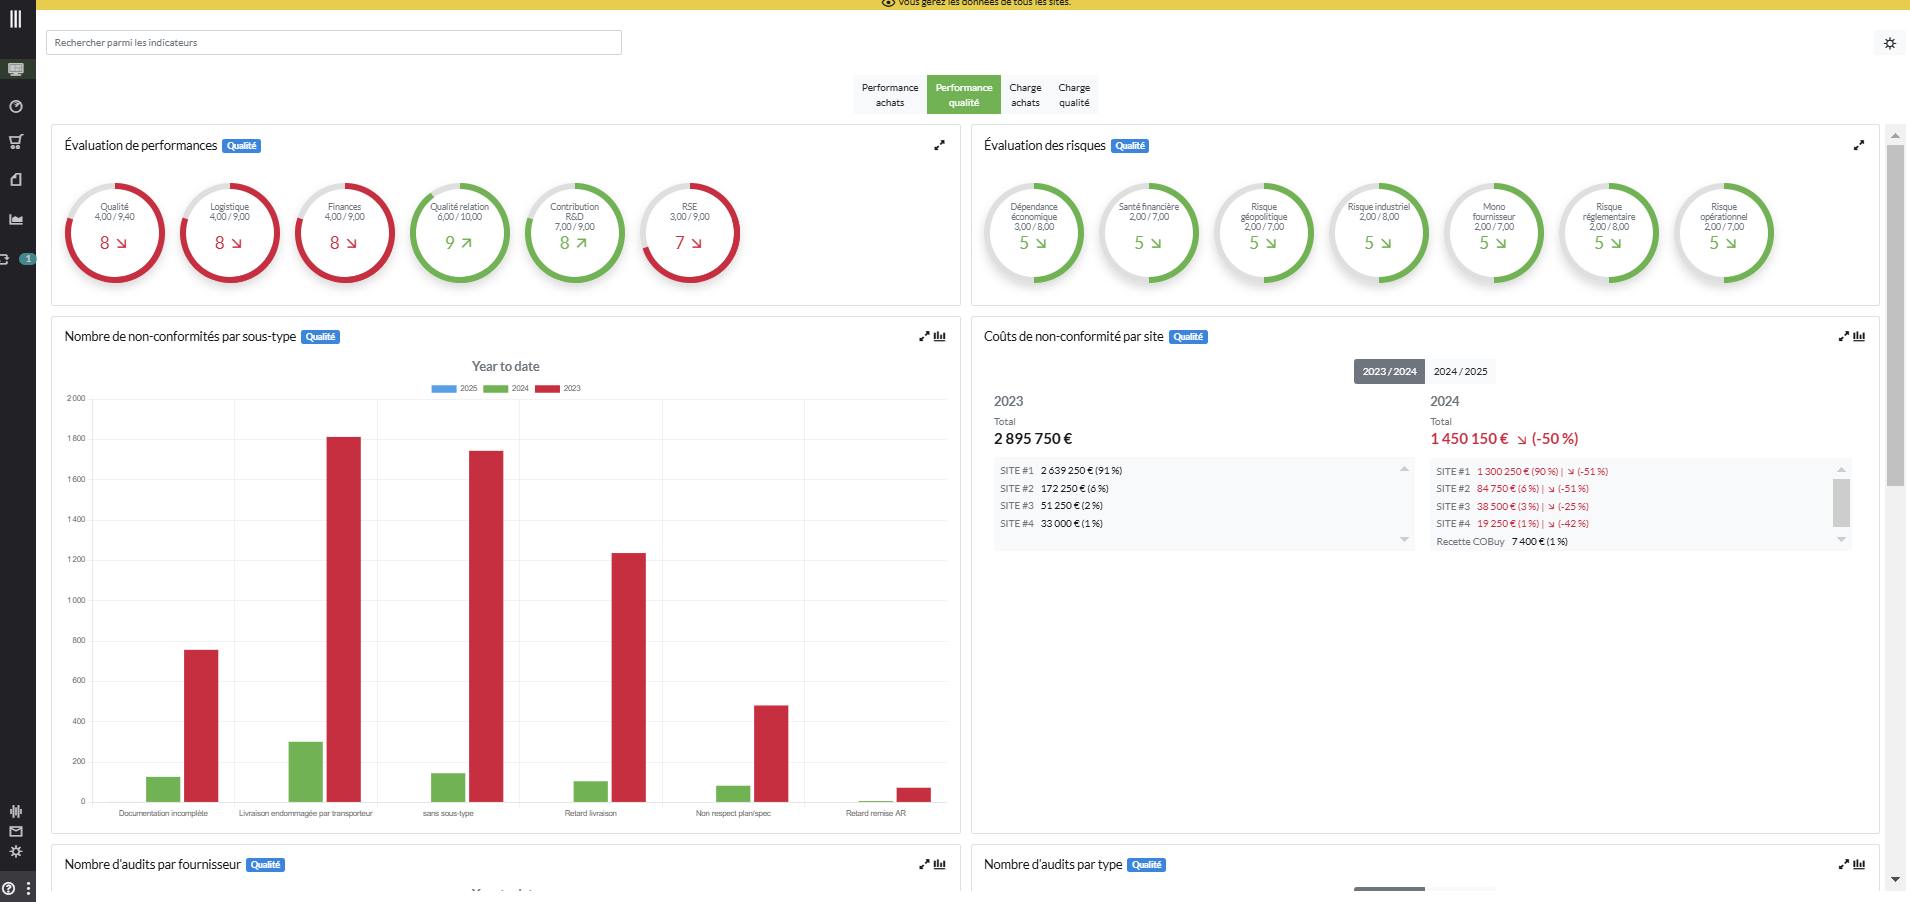Click Qualité tag beside Nombre d'audits par type
1910x902 pixels.
point(1146,865)
